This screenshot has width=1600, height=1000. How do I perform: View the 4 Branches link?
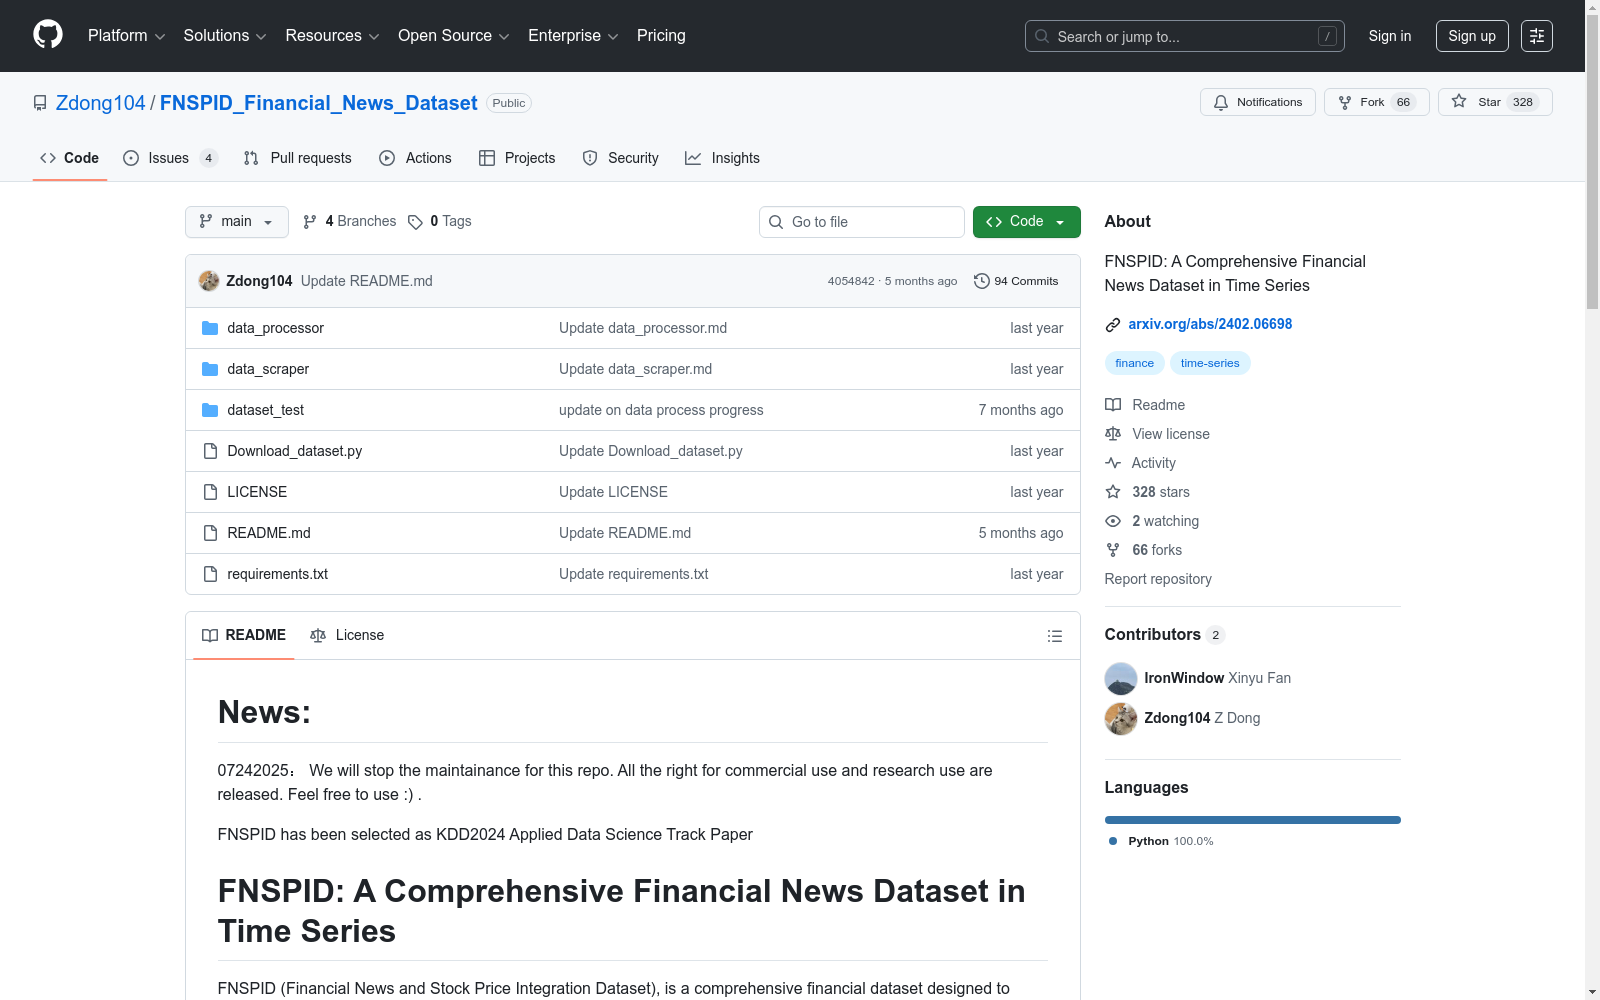click(350, 222)
